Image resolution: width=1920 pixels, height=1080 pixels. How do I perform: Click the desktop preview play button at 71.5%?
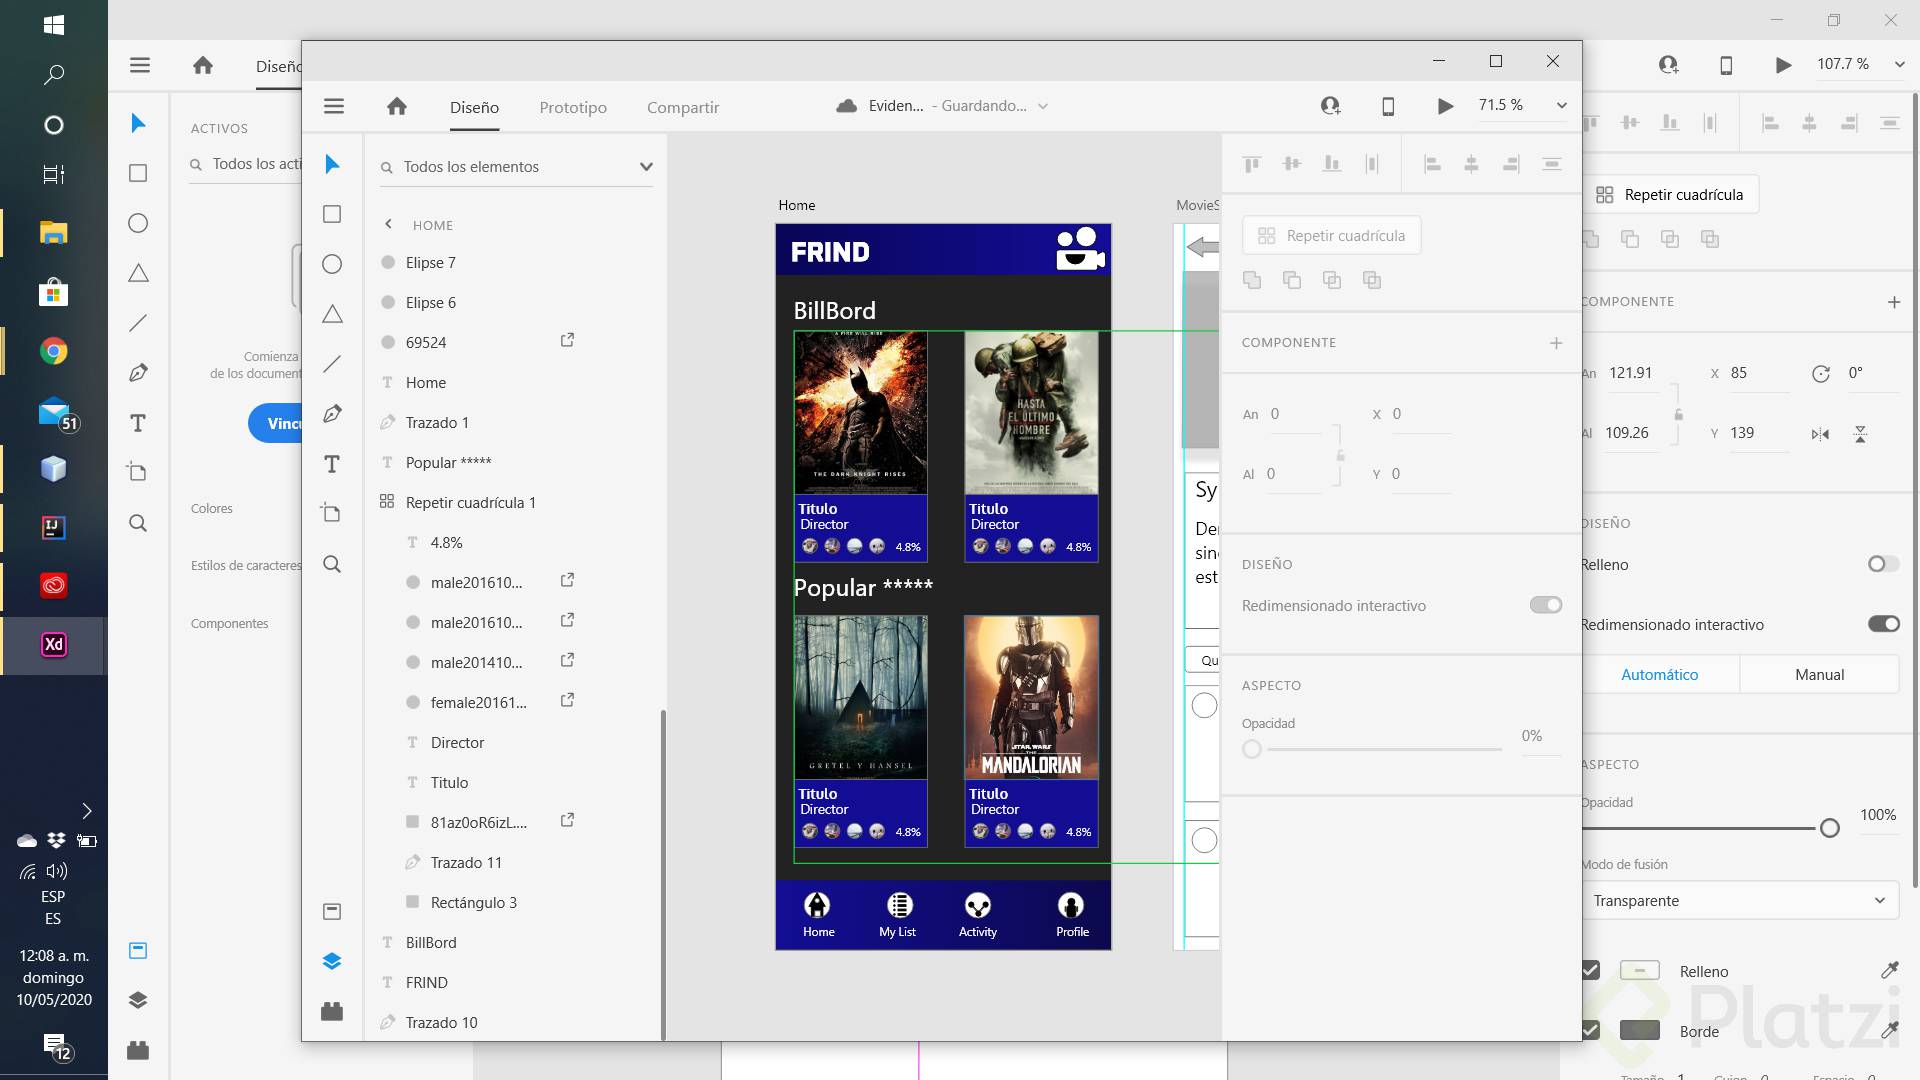tap(1445, 106)
